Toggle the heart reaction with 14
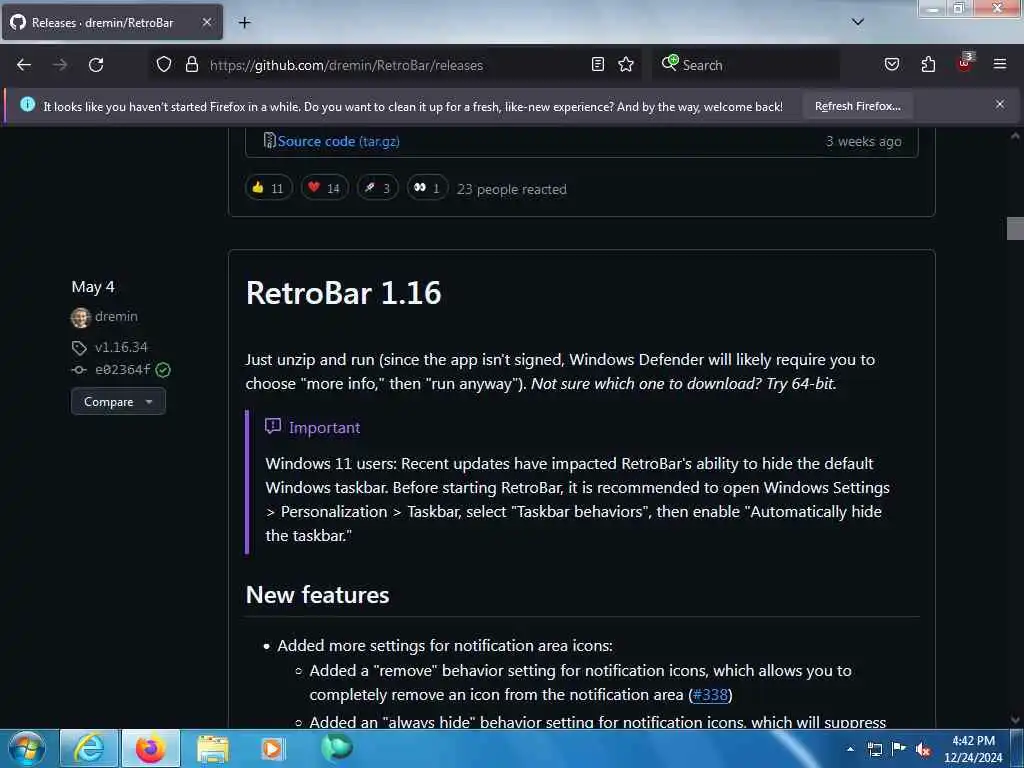Viewport: 1024px width, 768px height. point(325,188)
